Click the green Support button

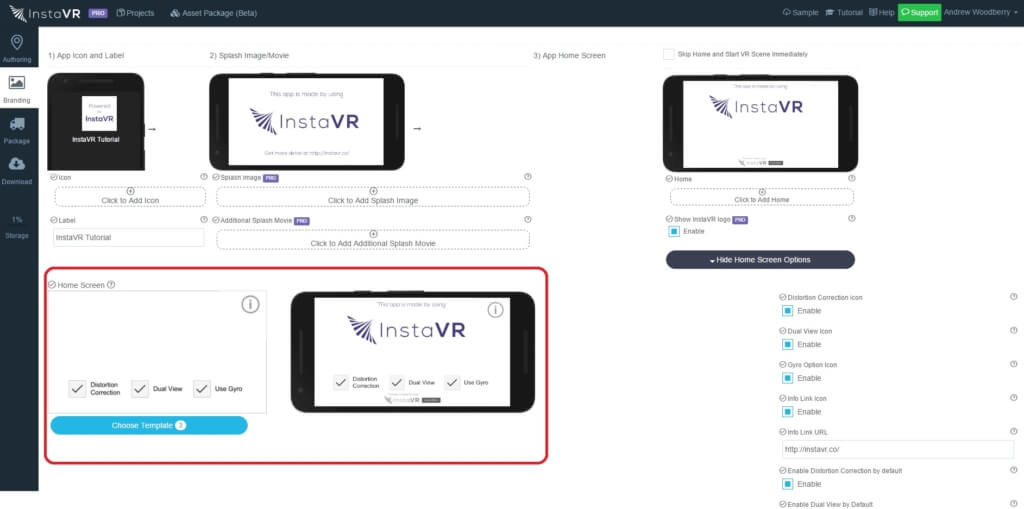(920, 12)
